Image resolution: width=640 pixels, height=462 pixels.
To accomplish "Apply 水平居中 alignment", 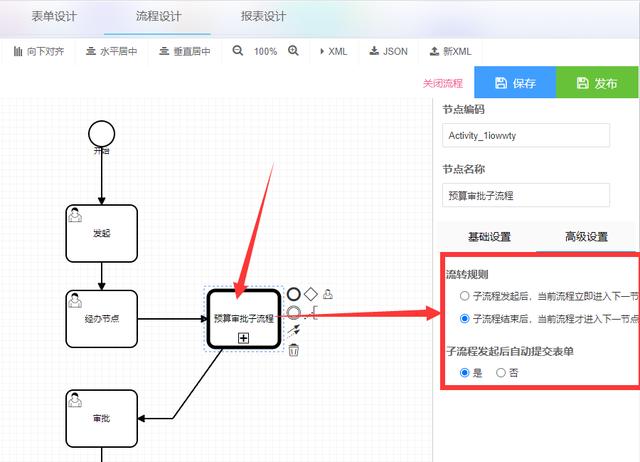I will pos(111,51).
